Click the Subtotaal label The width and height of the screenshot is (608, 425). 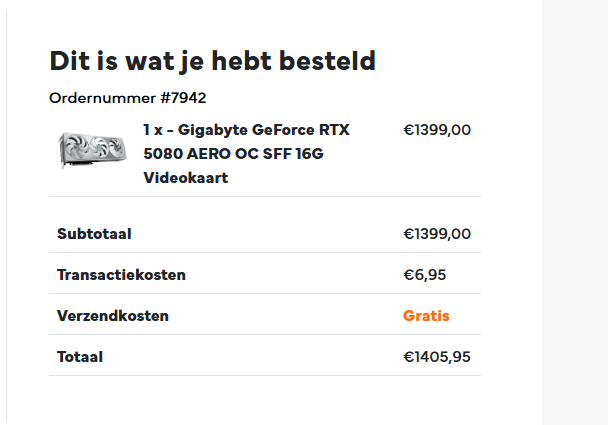(x=94, y=234)
